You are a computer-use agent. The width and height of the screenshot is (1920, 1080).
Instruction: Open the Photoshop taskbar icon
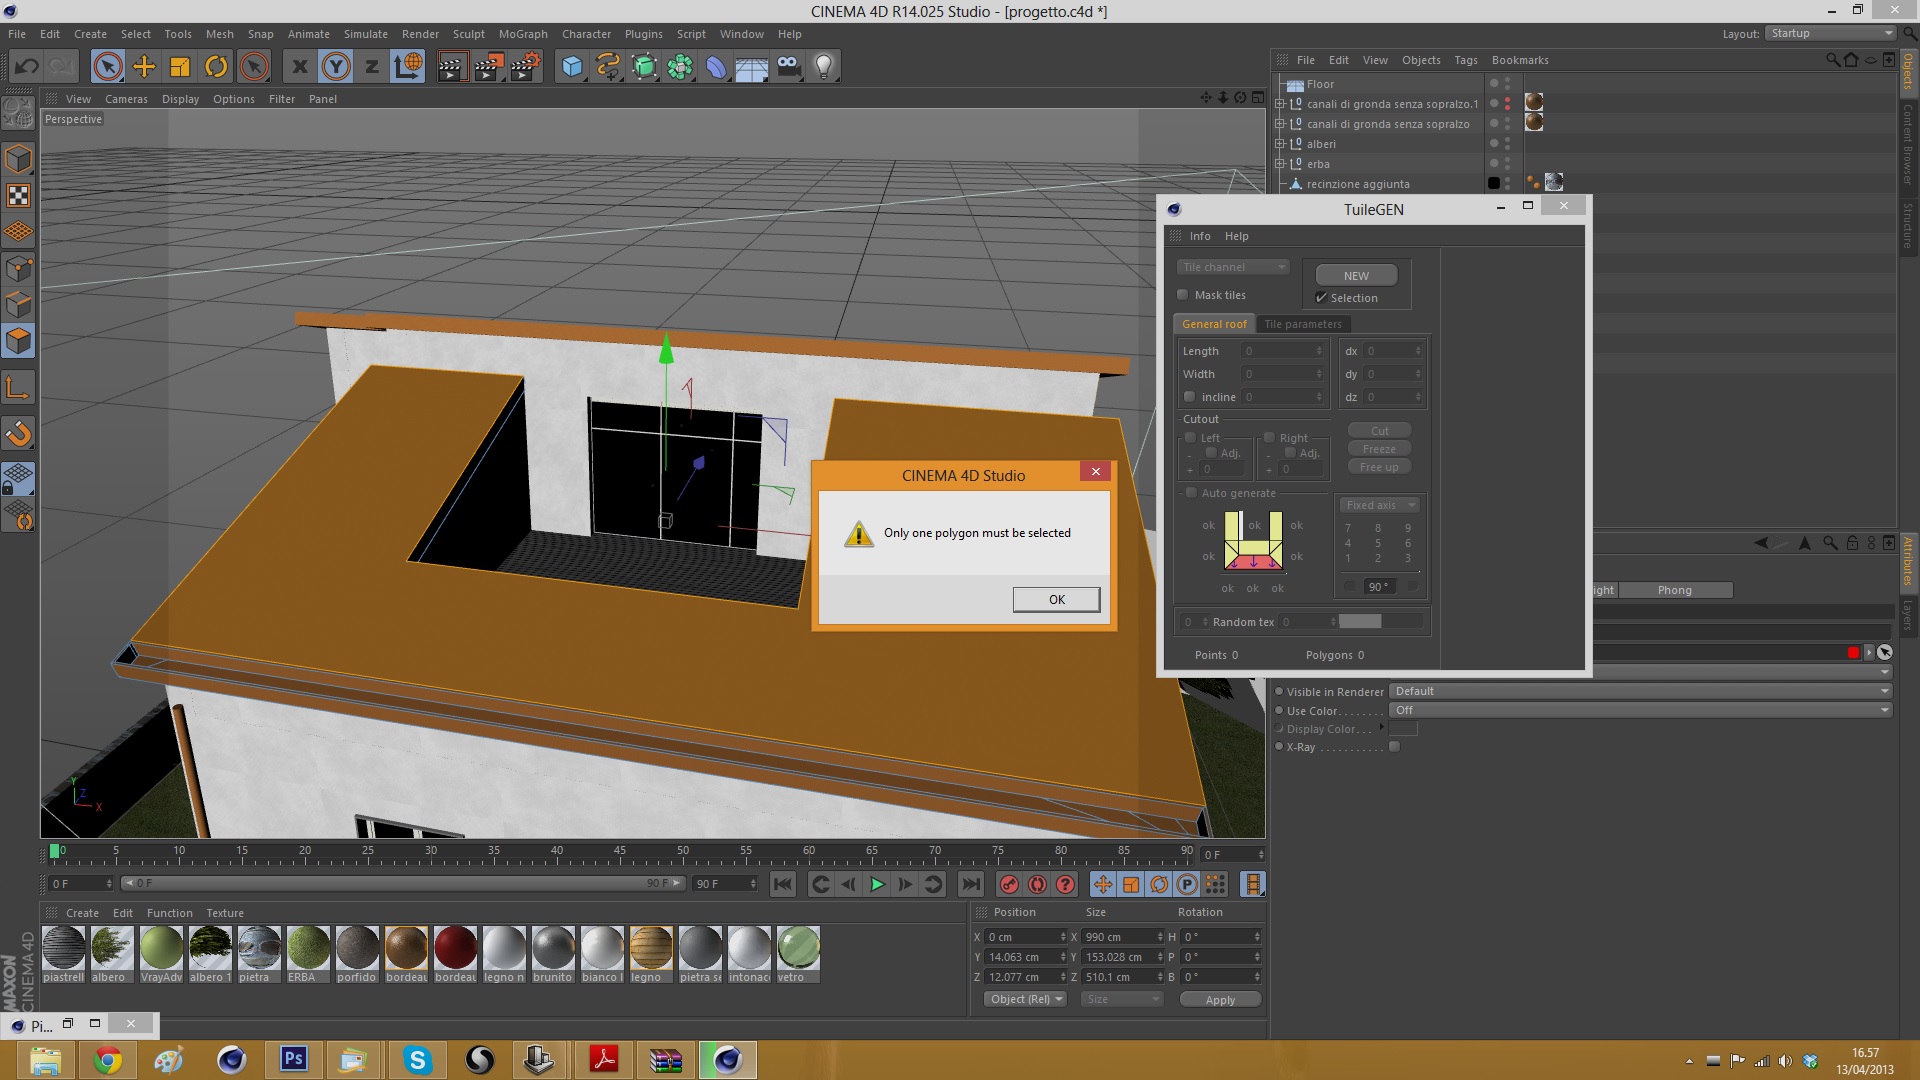[x=294, y=1059]
